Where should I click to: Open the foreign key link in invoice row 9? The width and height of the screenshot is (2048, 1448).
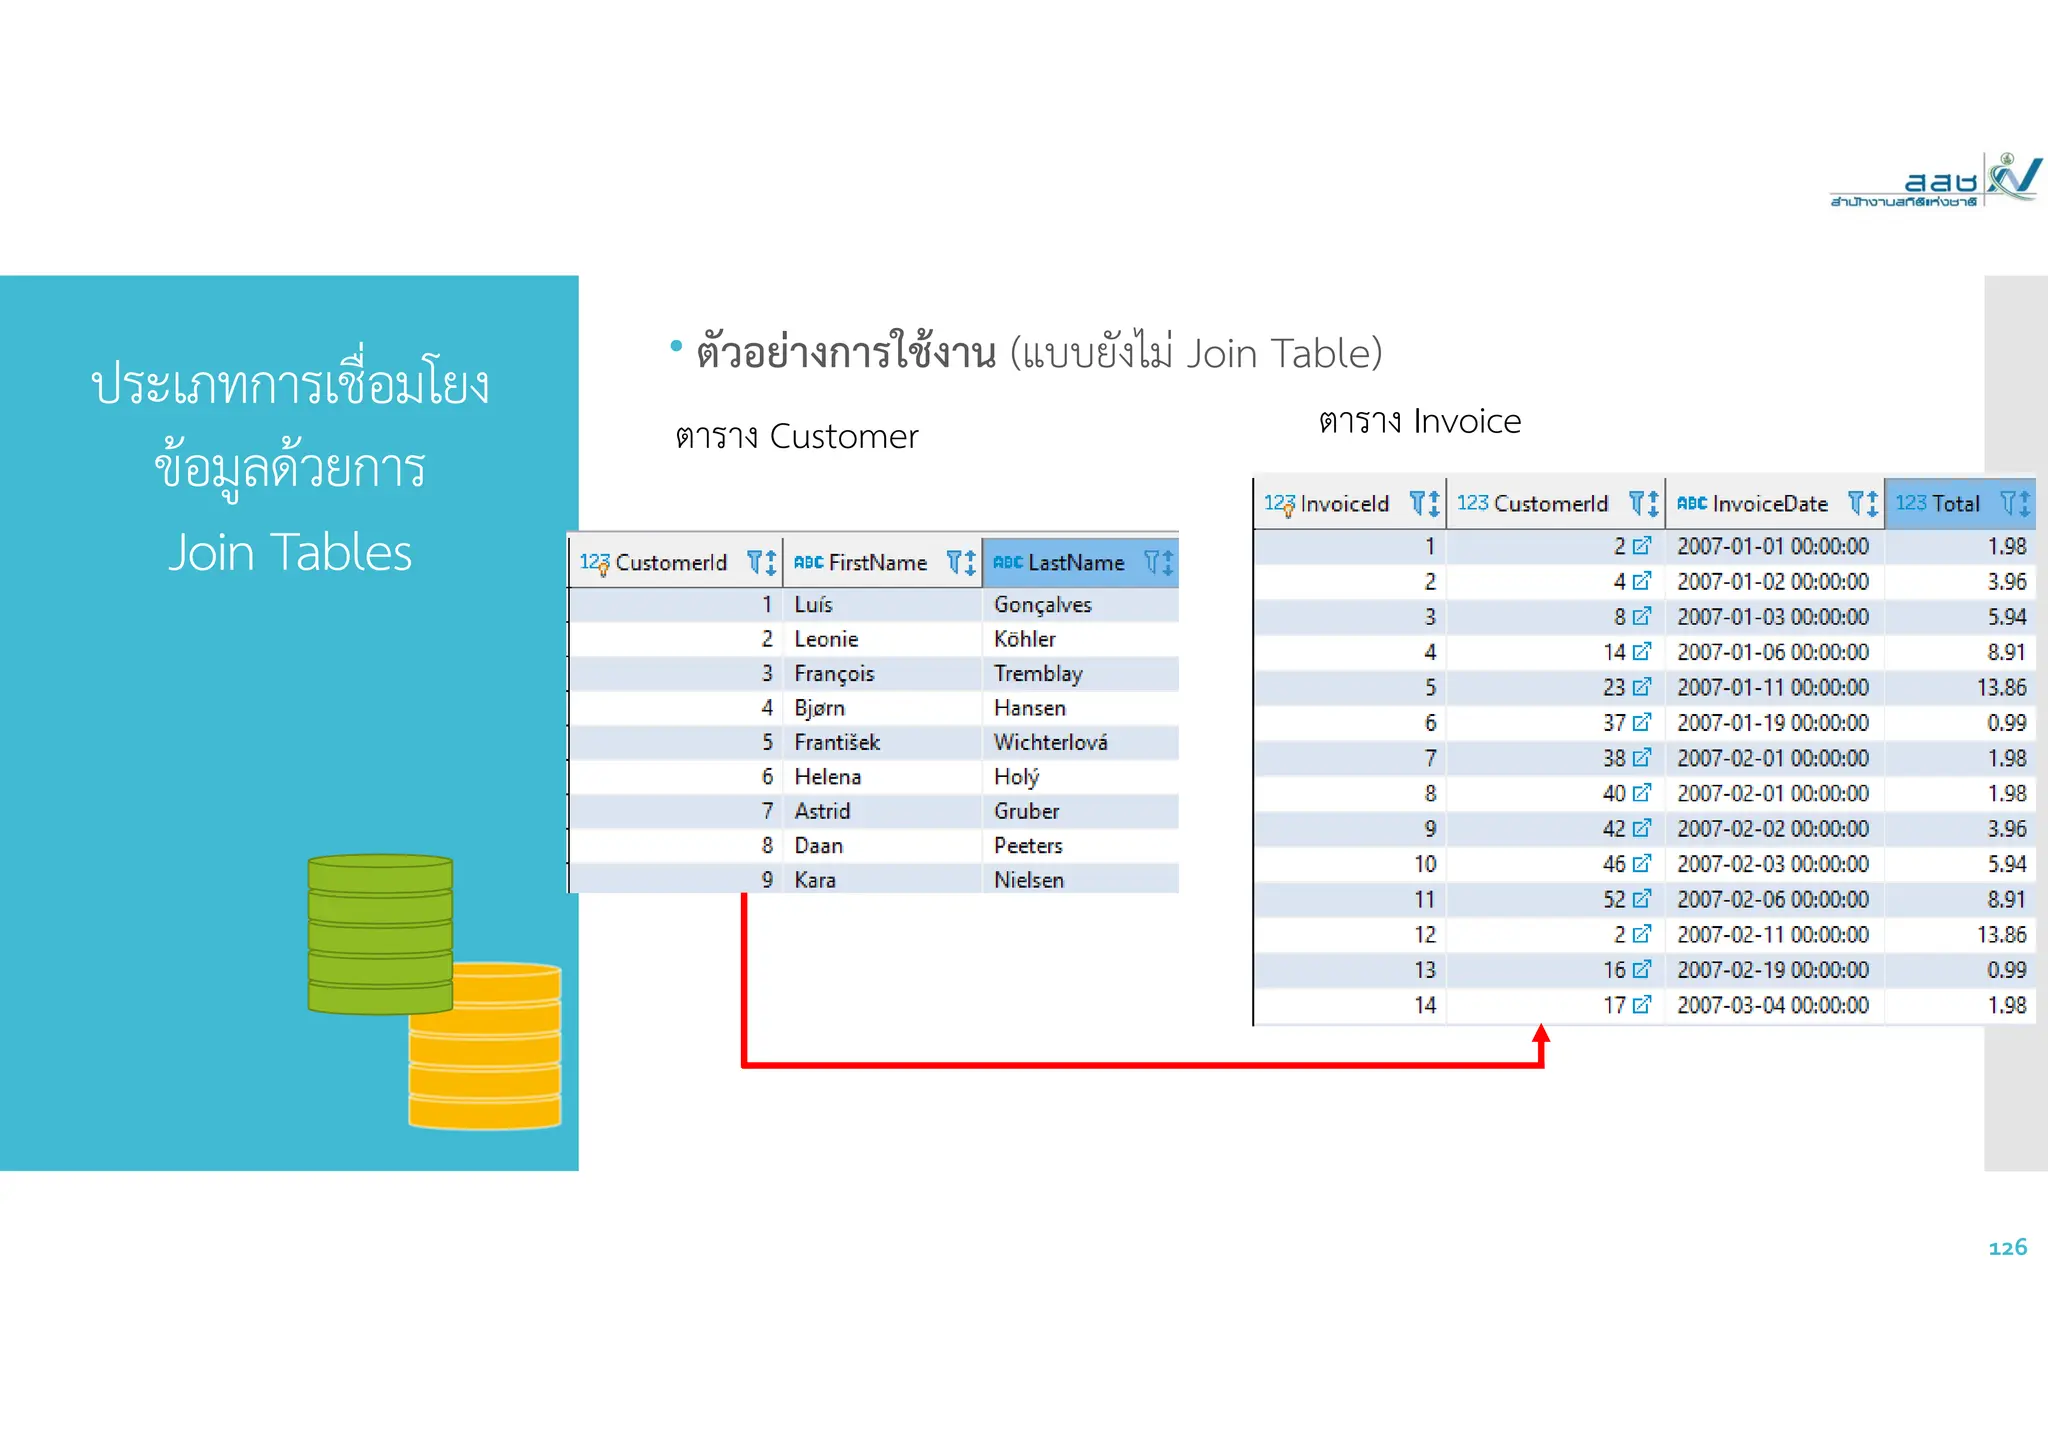click(1641, 828)
